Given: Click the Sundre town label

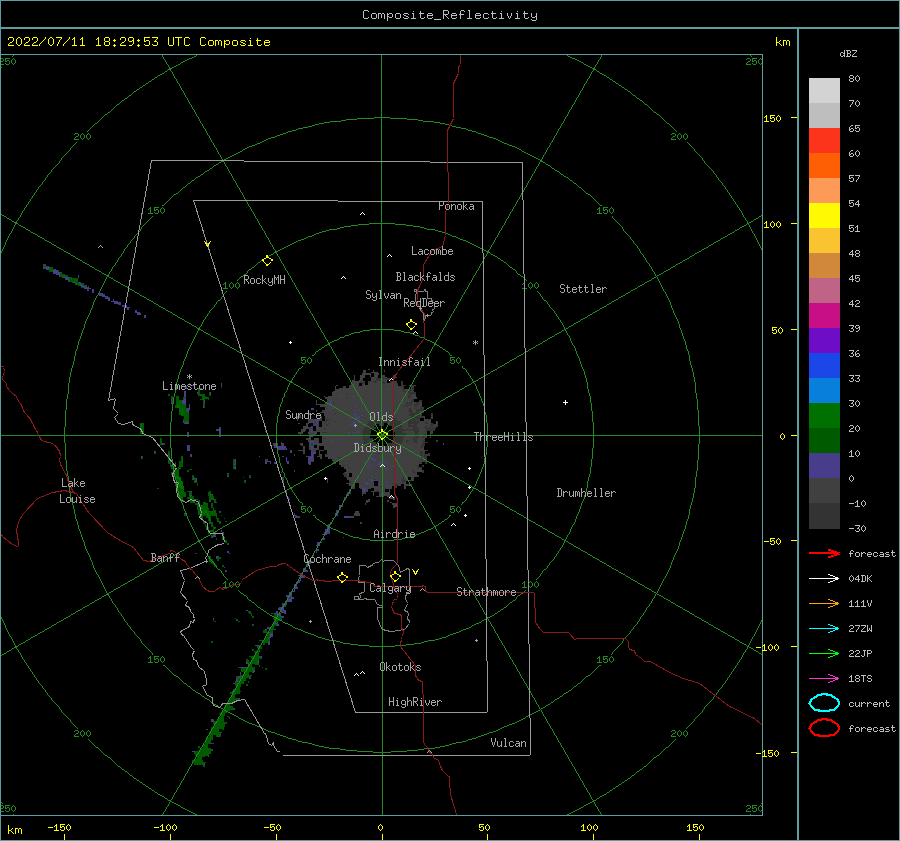Looking at the screenshot, I should coord(303,414).
